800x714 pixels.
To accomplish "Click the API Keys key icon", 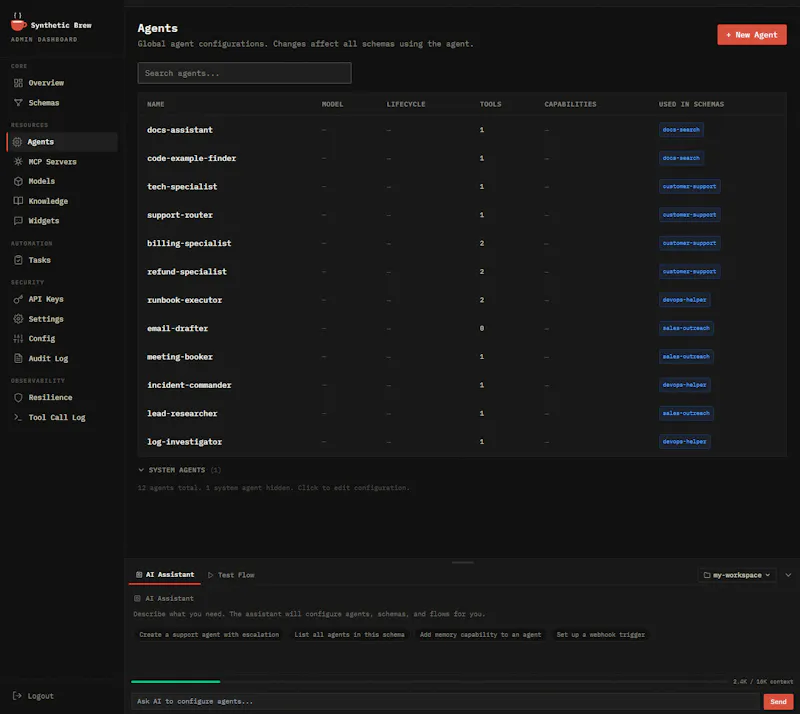I will [18, 299].
